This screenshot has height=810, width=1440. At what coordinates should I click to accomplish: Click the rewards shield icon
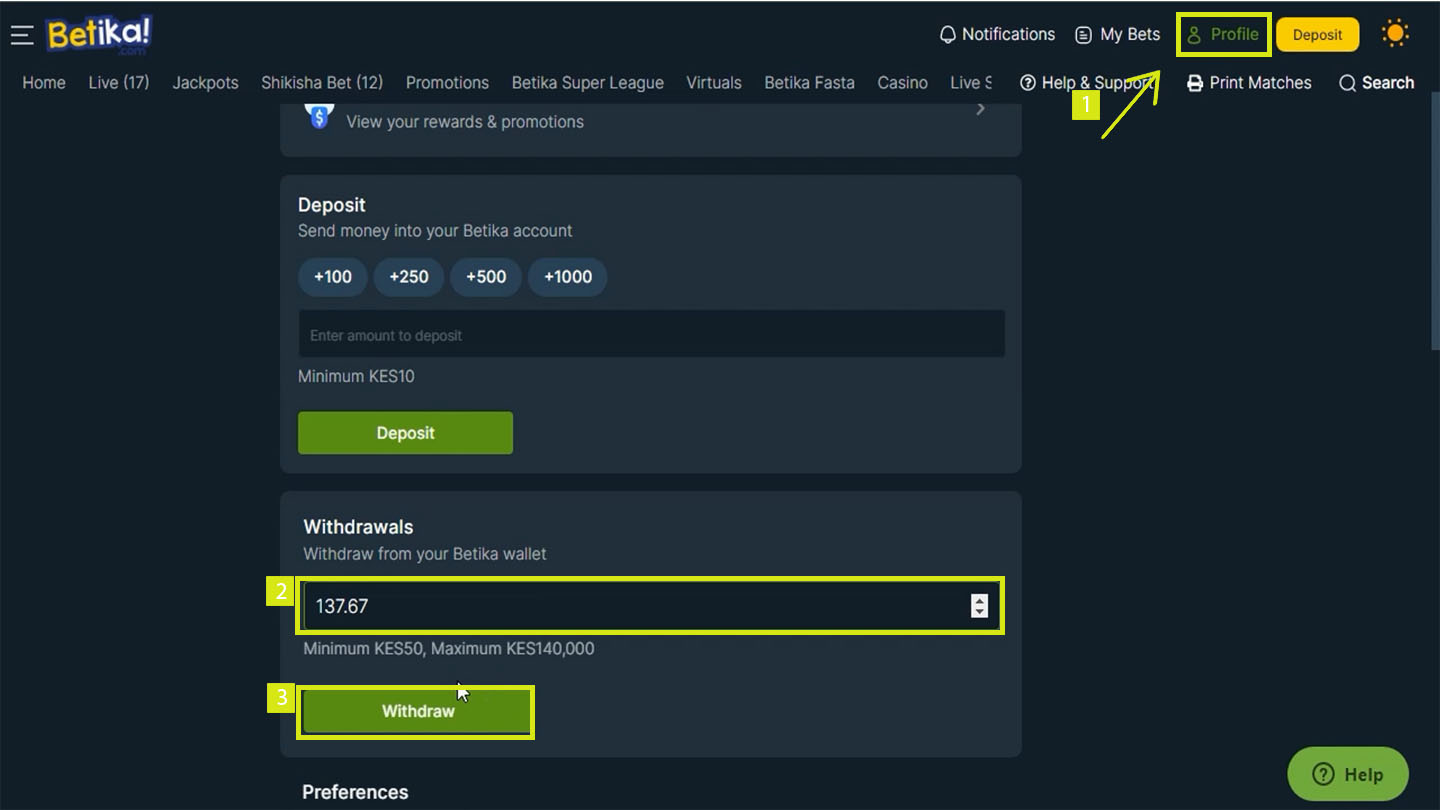click(x=319, y=116)
